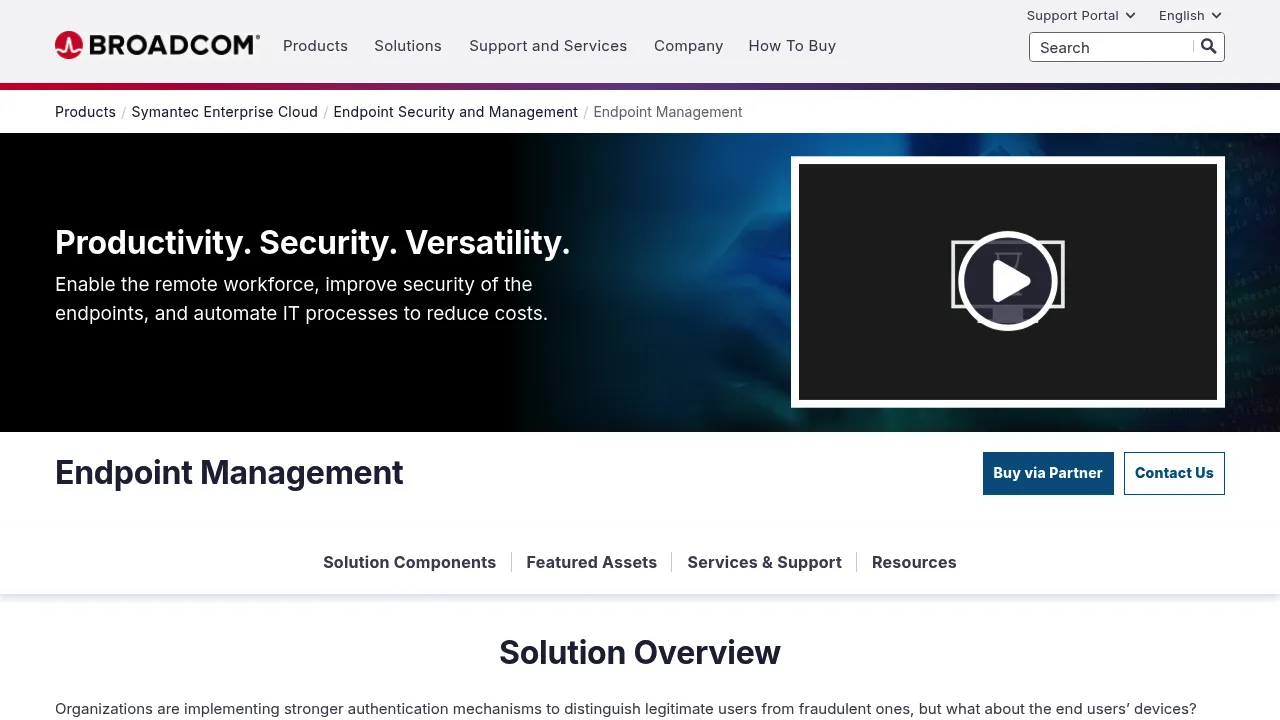
Task: Open the How To Buy menu
Action: [792, 46]
